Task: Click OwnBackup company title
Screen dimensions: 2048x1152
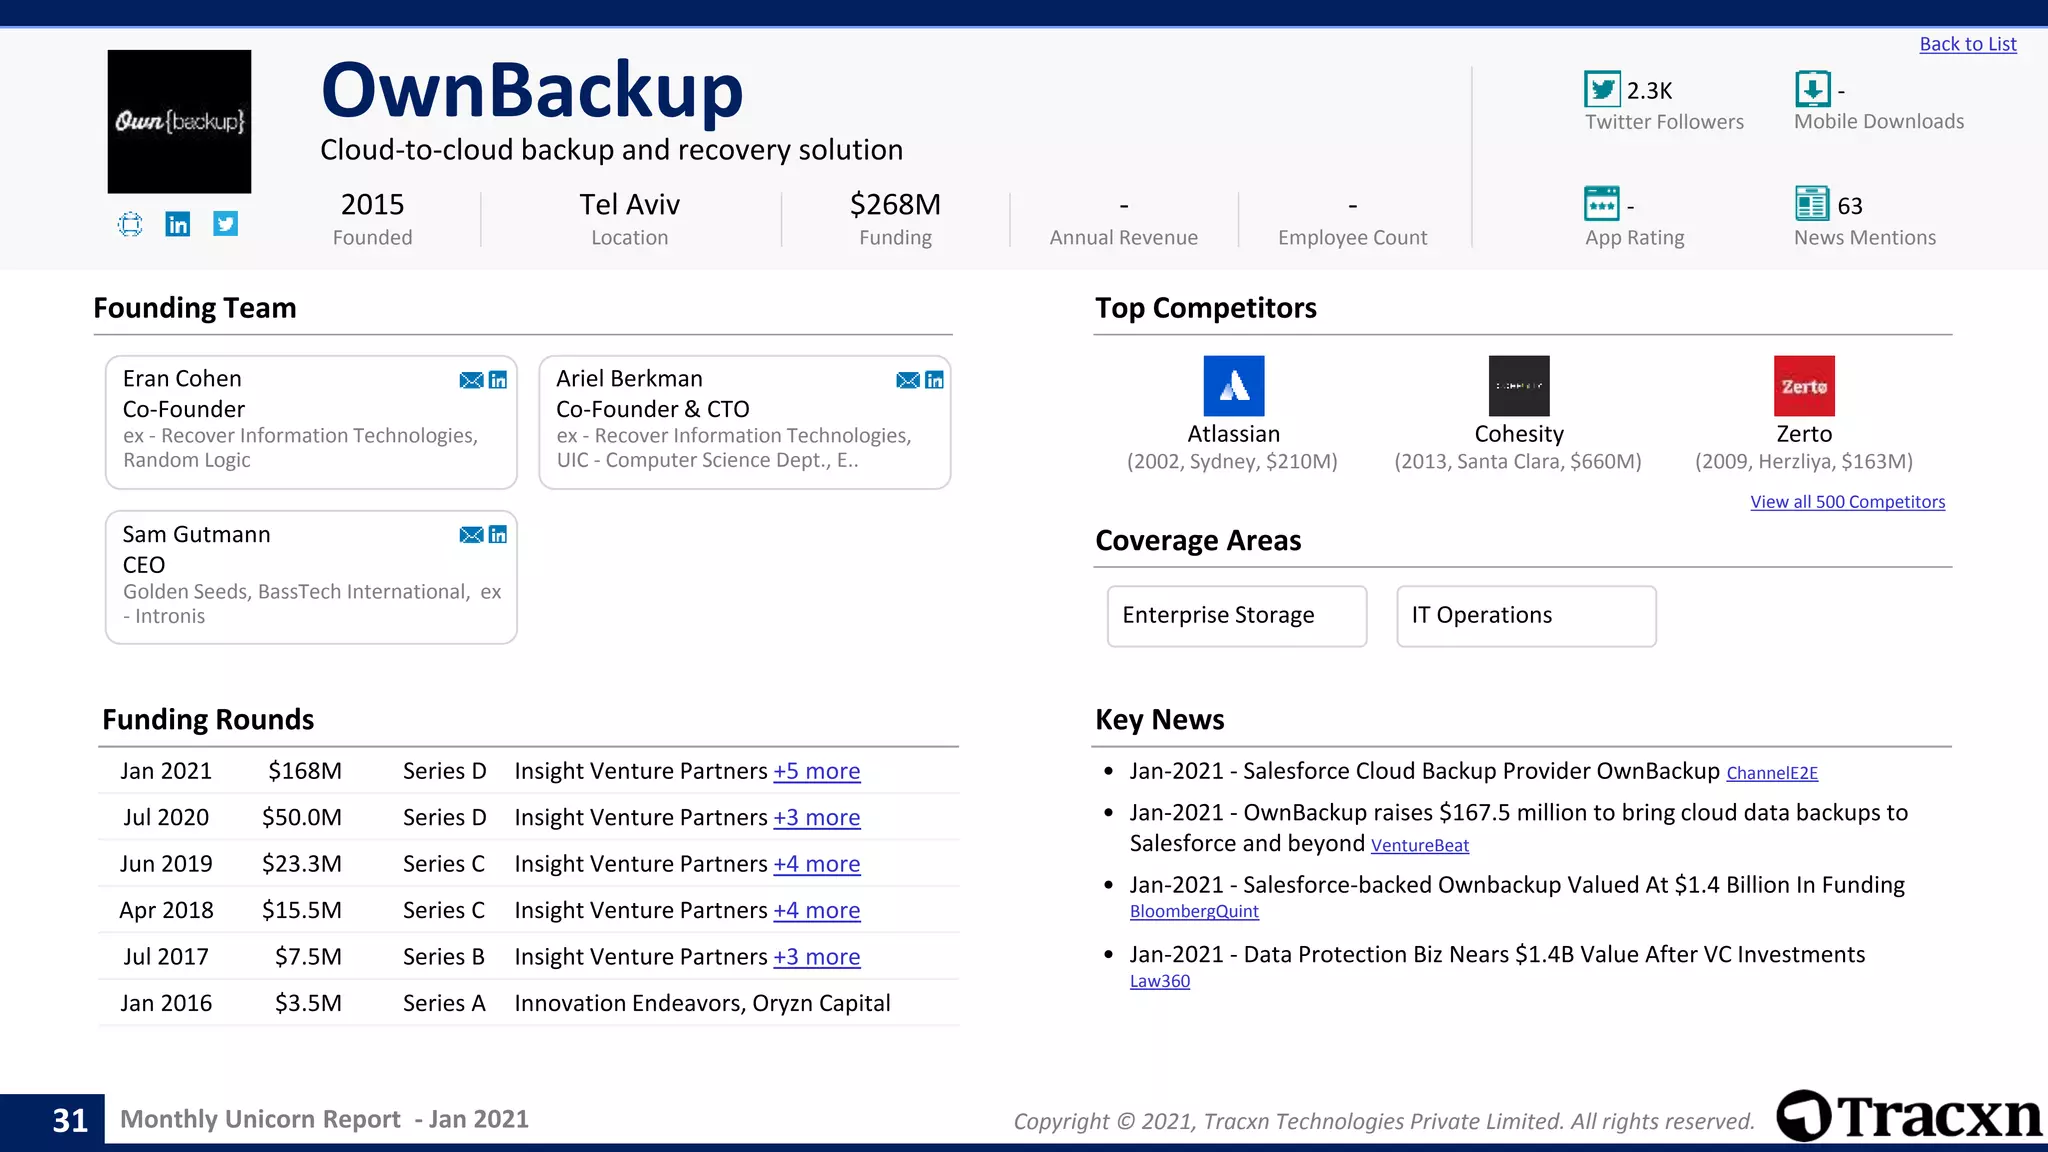Action: (x=532, y=90)
